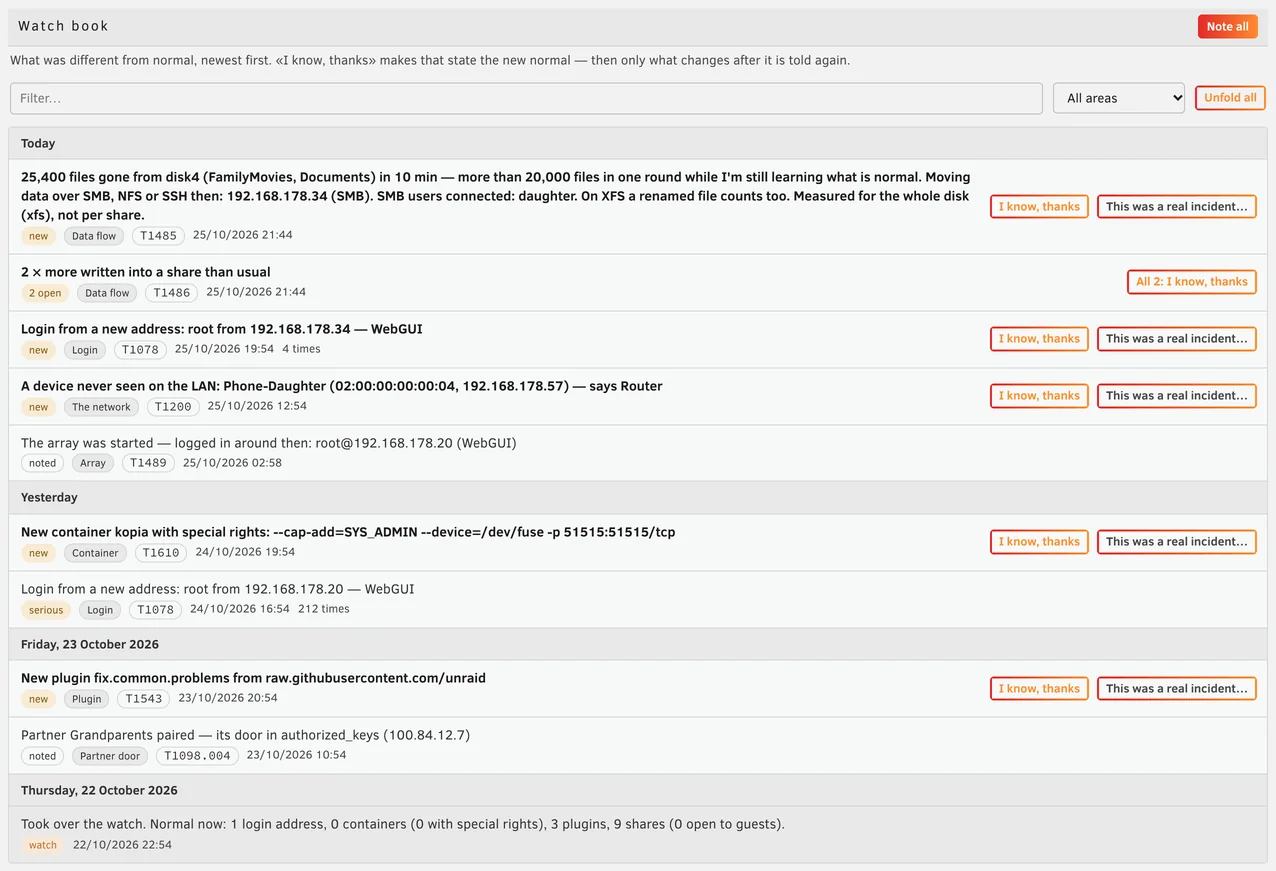Image resolution: width=1276 pixels, height=871 pixels.
Task: Click the T1200 technique tag
Action: (x=173, y=407)
